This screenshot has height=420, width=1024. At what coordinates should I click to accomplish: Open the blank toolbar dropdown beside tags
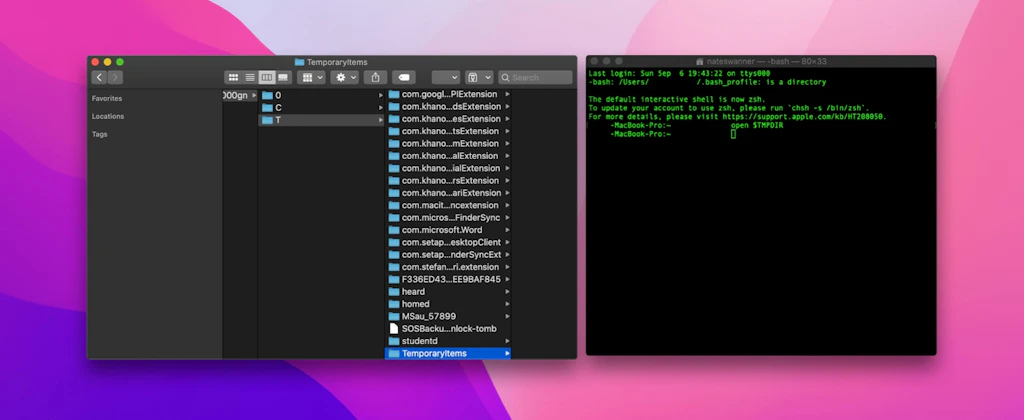[x=446, y=78]
